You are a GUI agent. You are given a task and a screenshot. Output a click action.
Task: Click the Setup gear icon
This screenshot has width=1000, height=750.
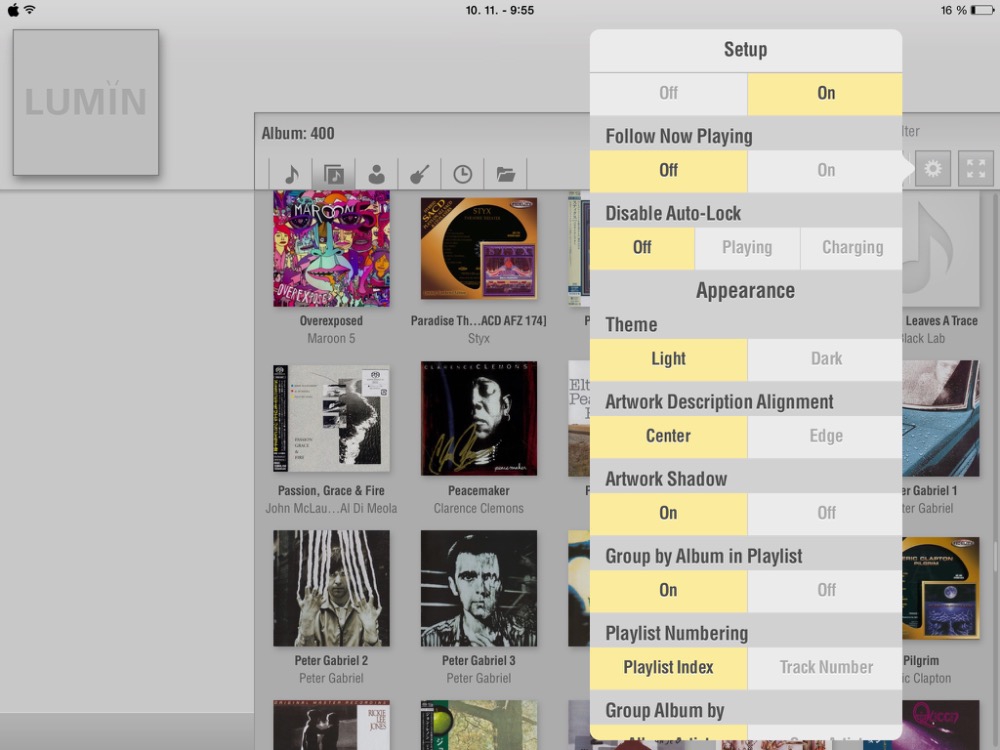coord(932,168)
